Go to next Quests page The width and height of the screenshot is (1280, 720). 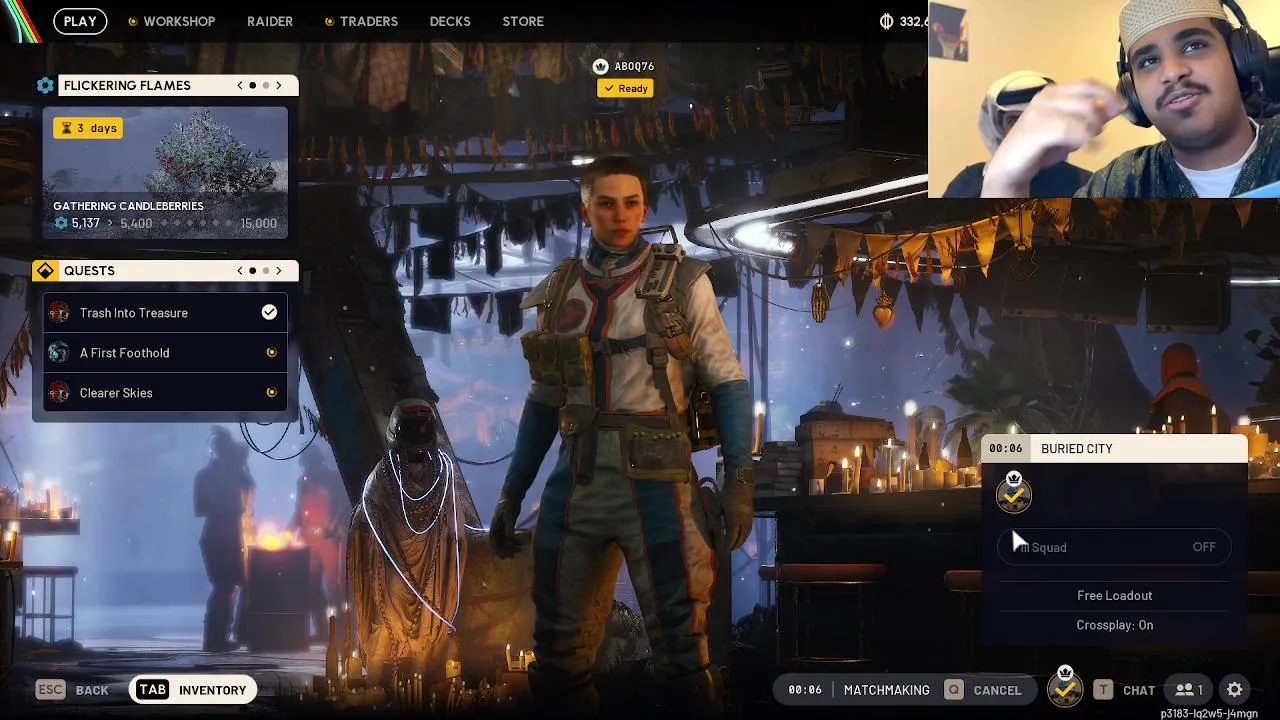tap(279, 271)
